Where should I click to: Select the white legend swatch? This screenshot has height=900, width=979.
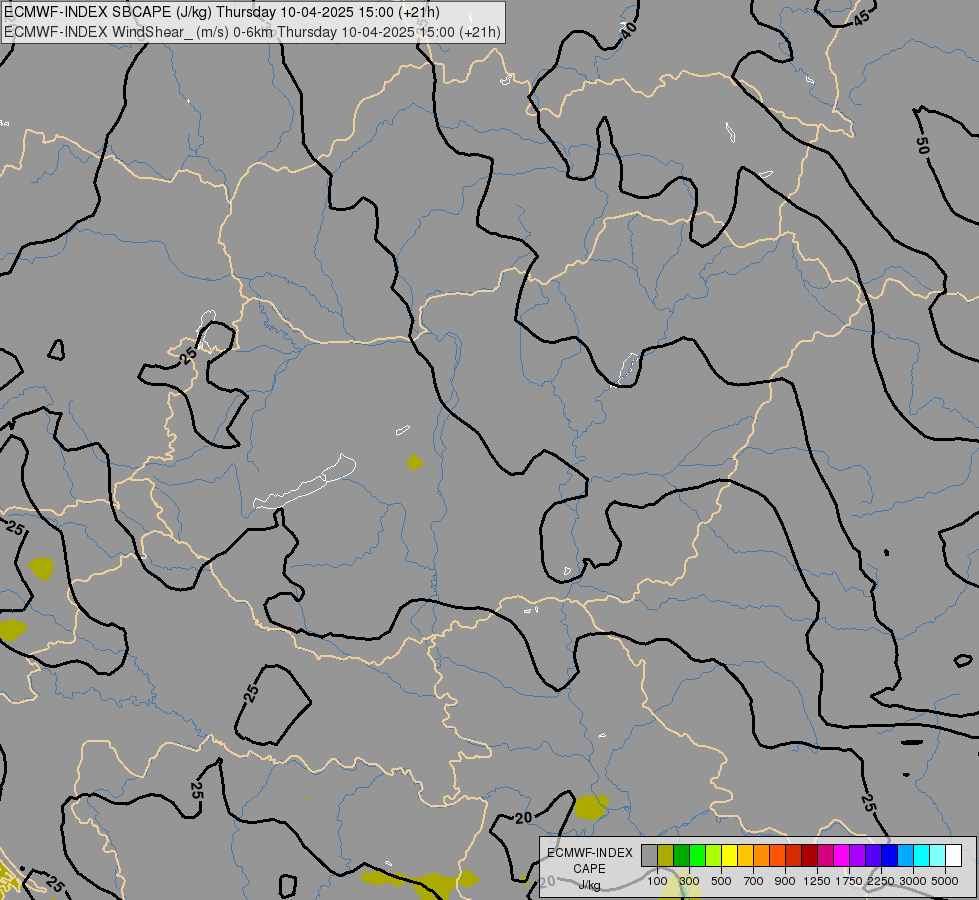953,856
